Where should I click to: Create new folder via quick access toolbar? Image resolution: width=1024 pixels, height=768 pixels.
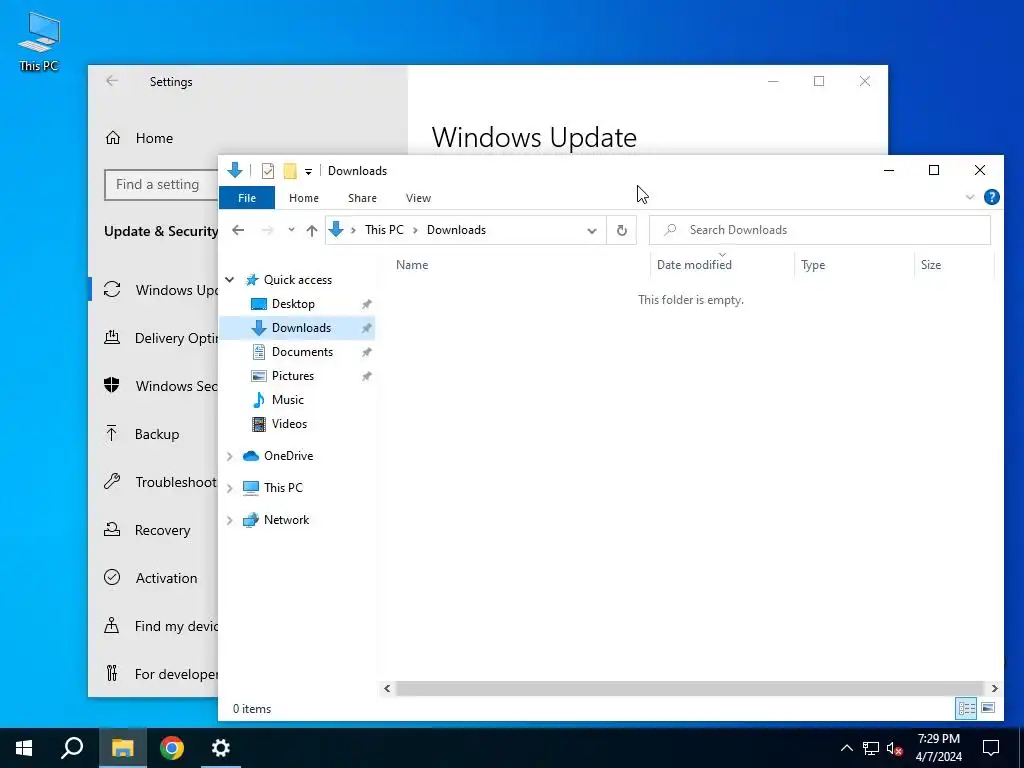[x=290, y=171]
